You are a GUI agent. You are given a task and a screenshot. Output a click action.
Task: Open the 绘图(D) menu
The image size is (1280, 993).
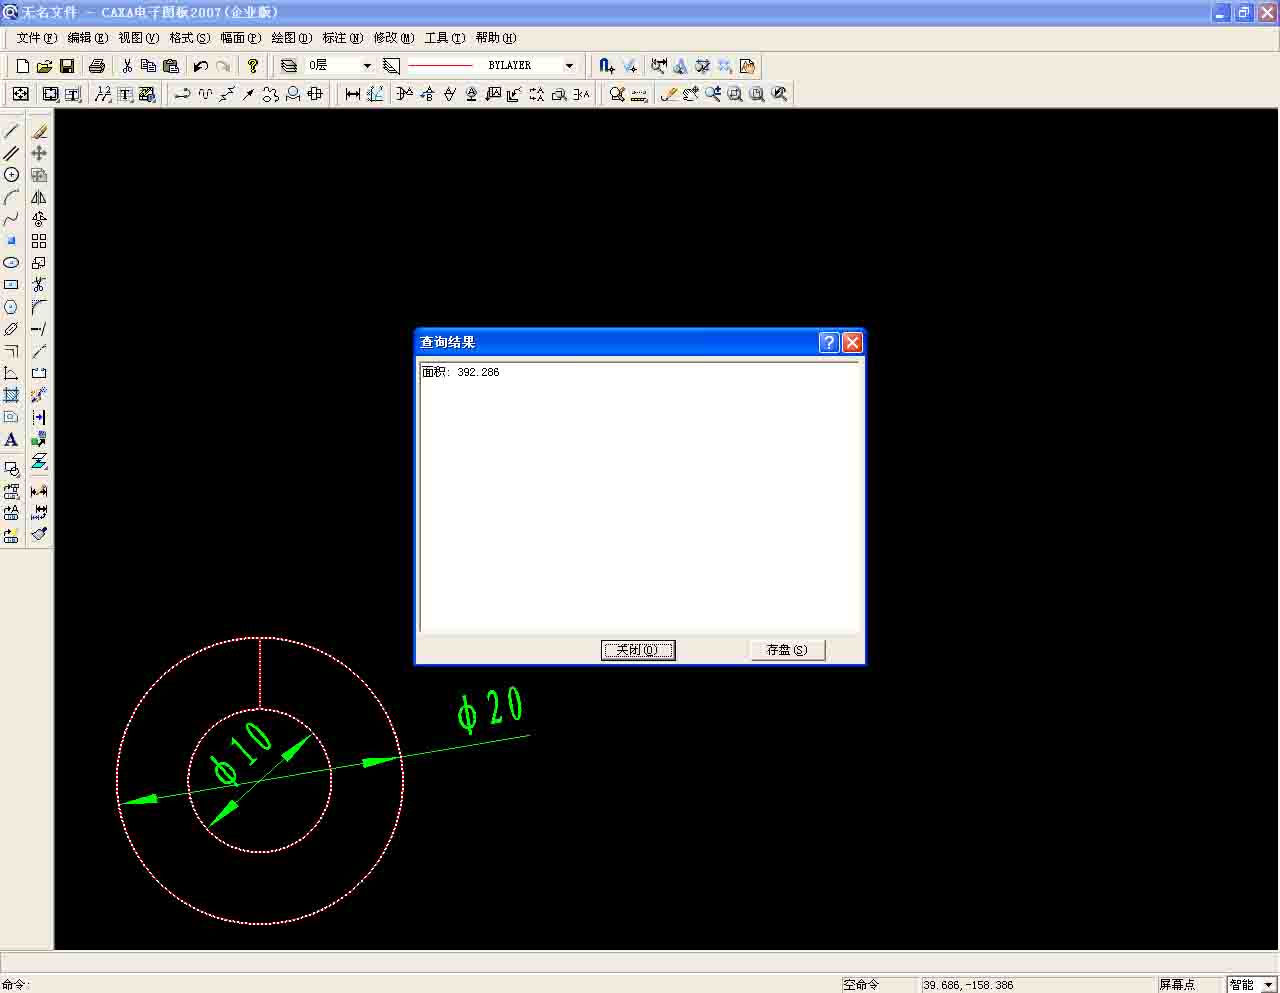coord(292,38)
